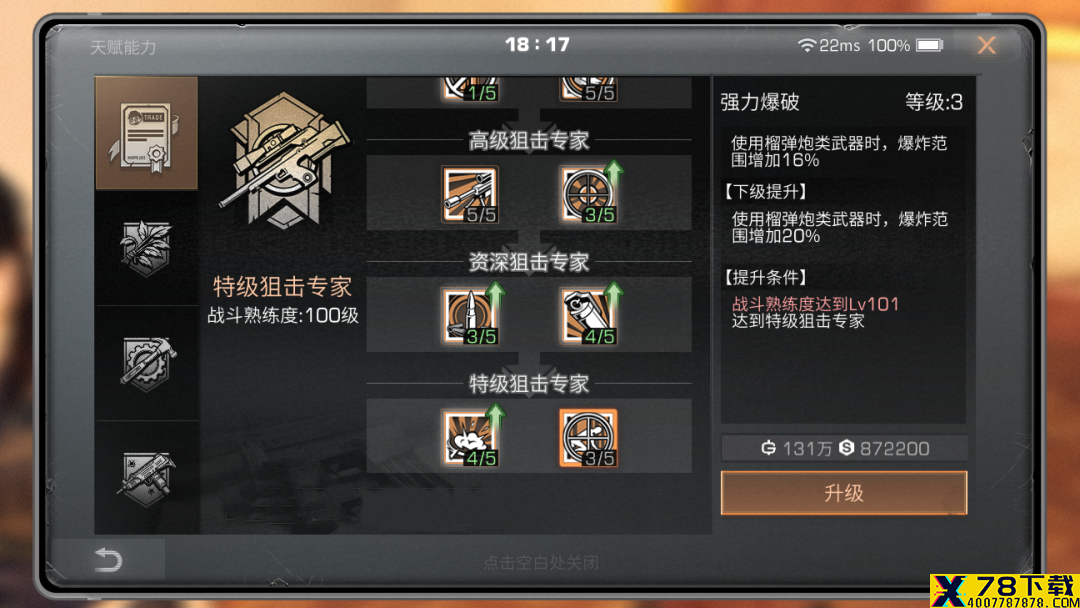Click the 强力爆破 skill title
This screenshot has height=608, width=1080.
(x=760, y=102)
